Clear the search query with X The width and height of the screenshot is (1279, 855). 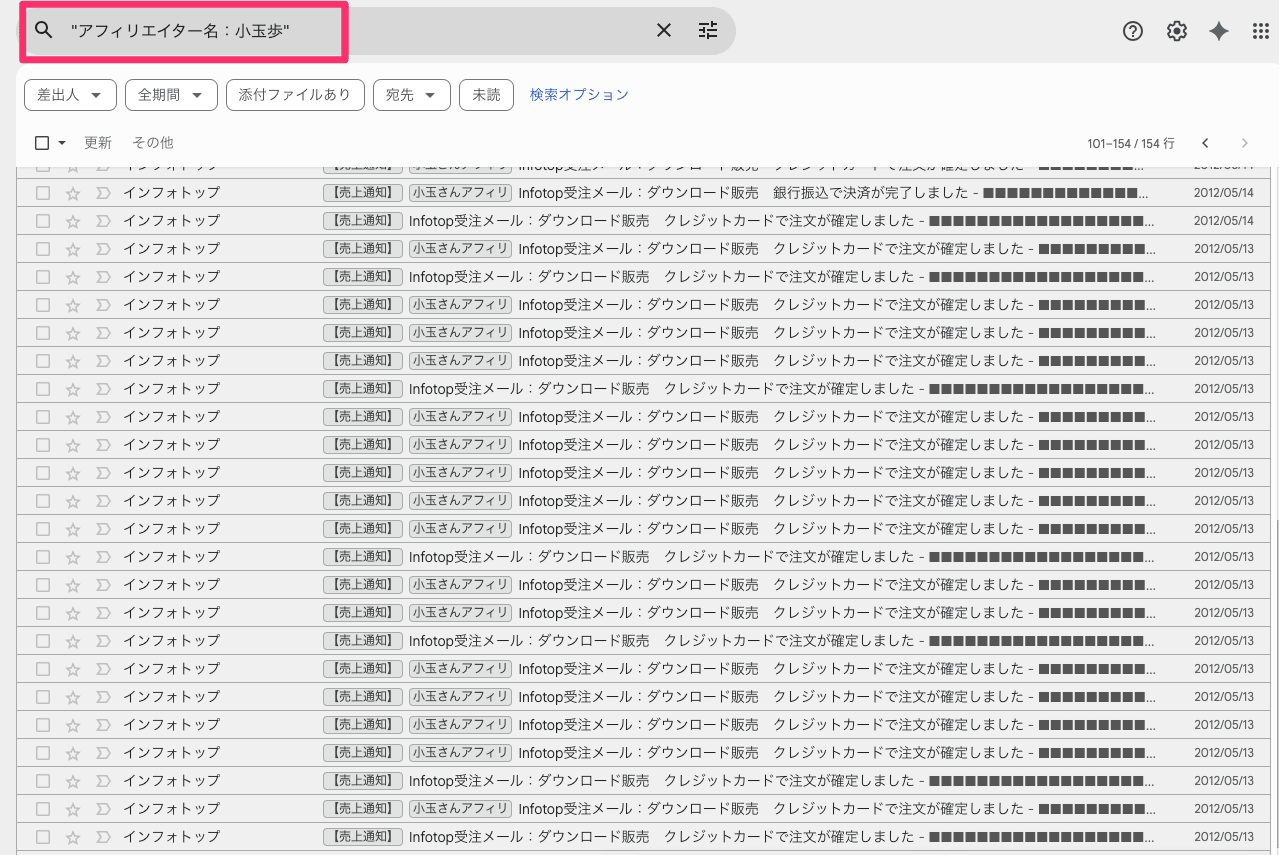click(x=664, y=31)
